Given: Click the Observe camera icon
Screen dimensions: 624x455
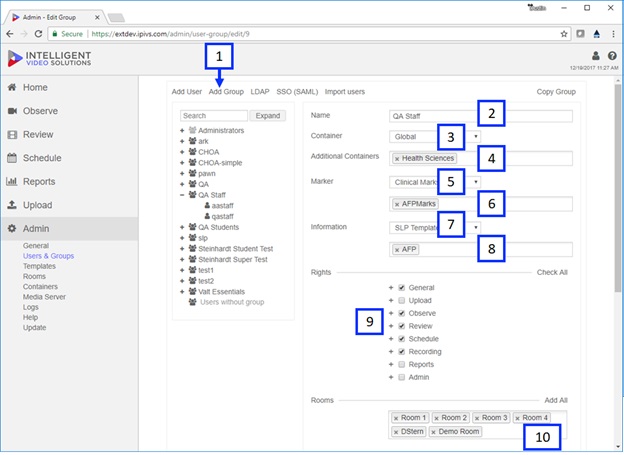Looking at the screenshot, I should (12, 111).
